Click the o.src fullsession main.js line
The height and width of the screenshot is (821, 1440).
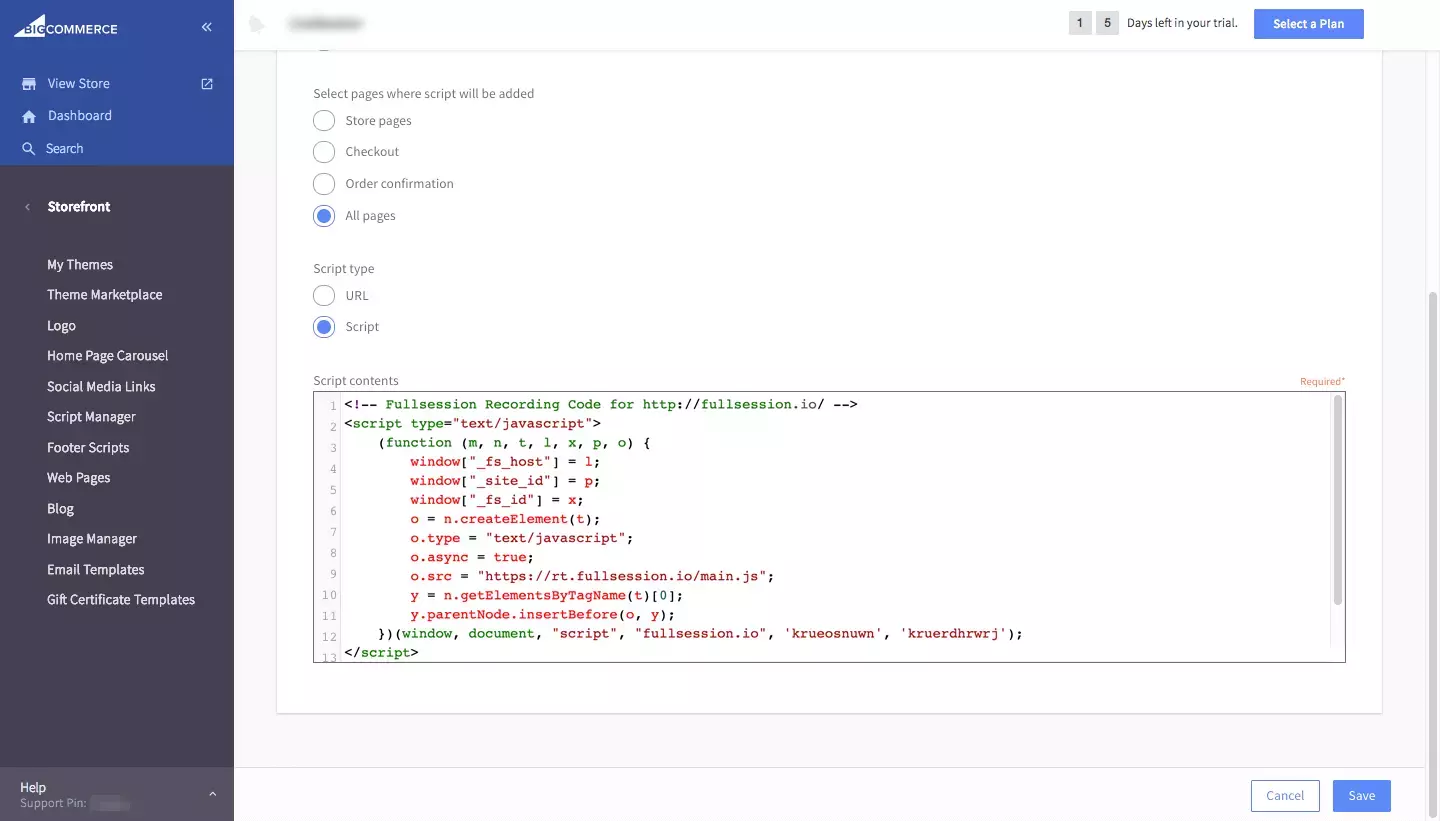click(x=592, y=577)
